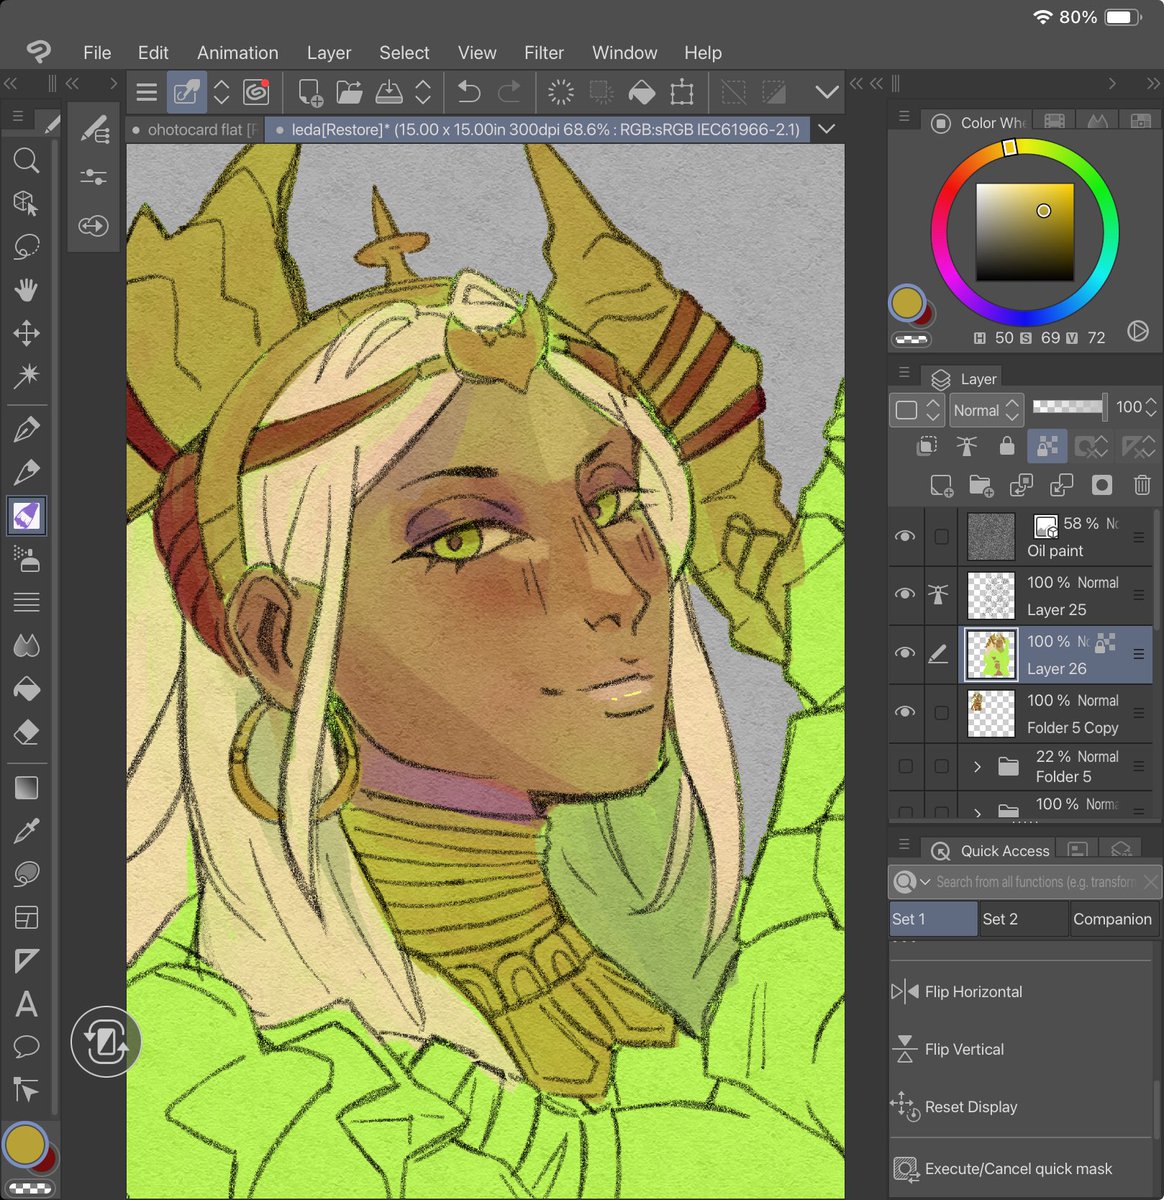This screenshot has height=1200, width=1164.
Task: Switch to Set 2 tab in Quick Access
Action: (1022, 919)
